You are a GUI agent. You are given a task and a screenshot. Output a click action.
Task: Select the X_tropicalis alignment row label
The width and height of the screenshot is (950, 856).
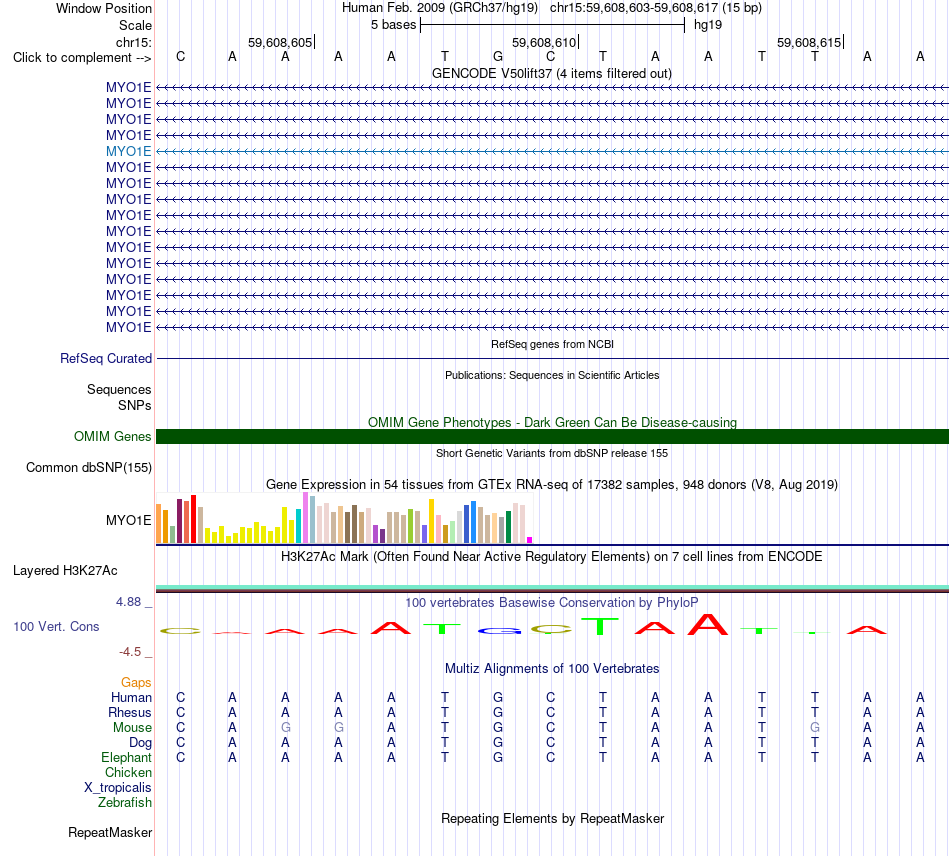(118, 788)
